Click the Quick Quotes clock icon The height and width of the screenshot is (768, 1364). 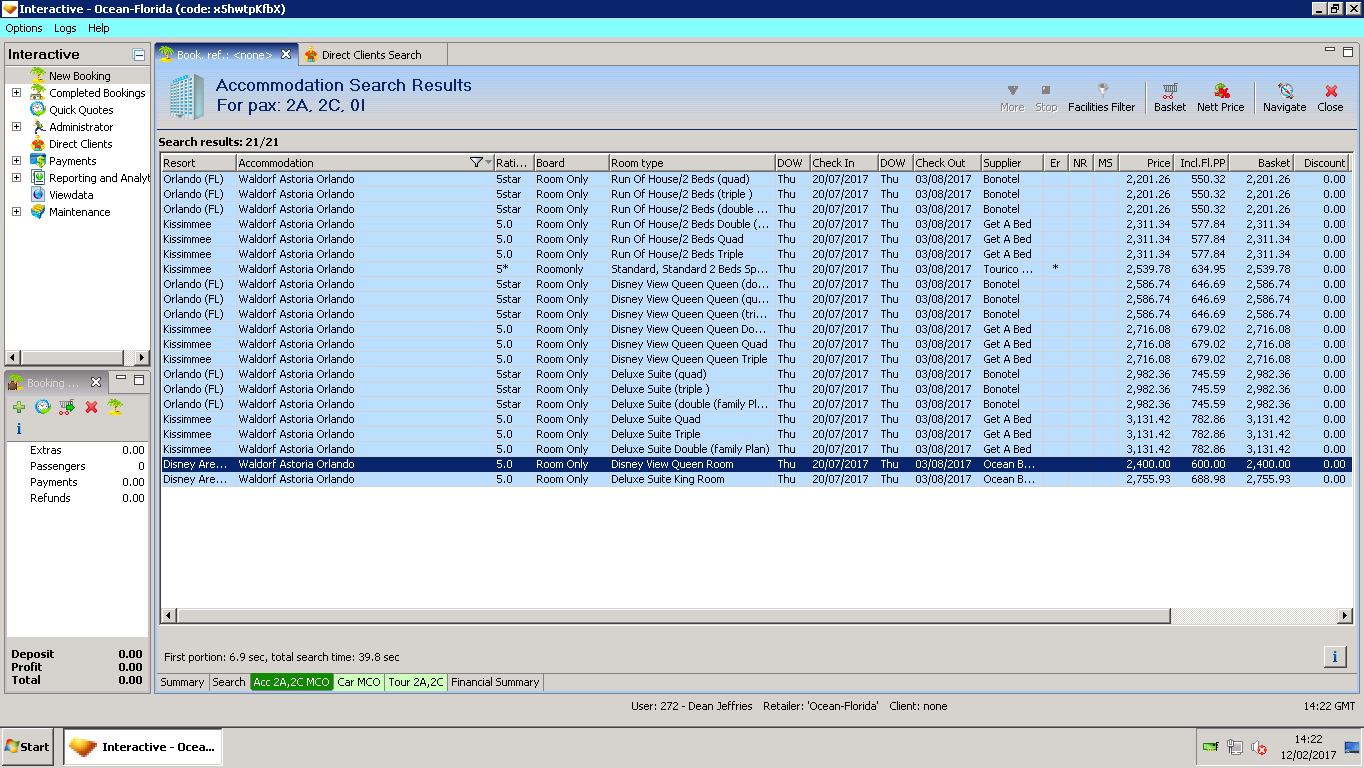pyautogui.click(x=38, y=110)
